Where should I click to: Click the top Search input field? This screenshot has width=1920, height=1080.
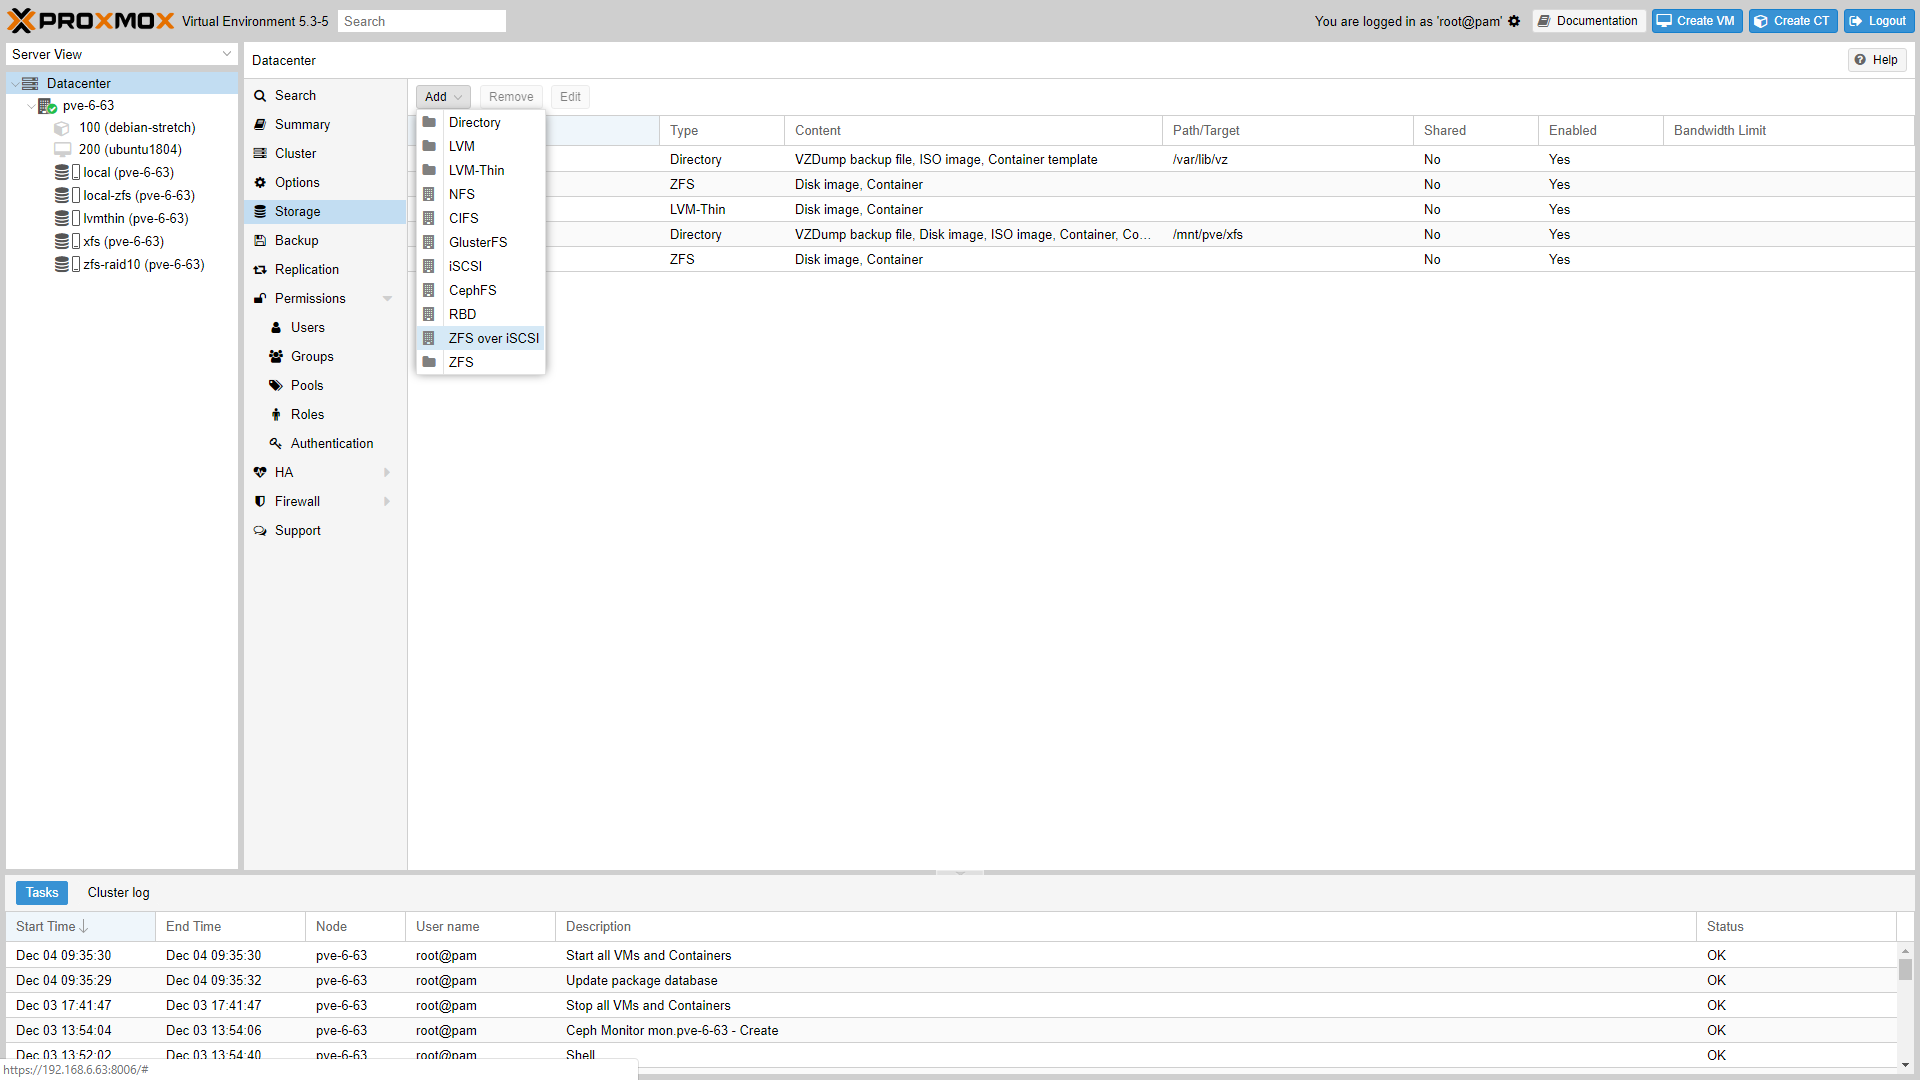tap(421, 21)
